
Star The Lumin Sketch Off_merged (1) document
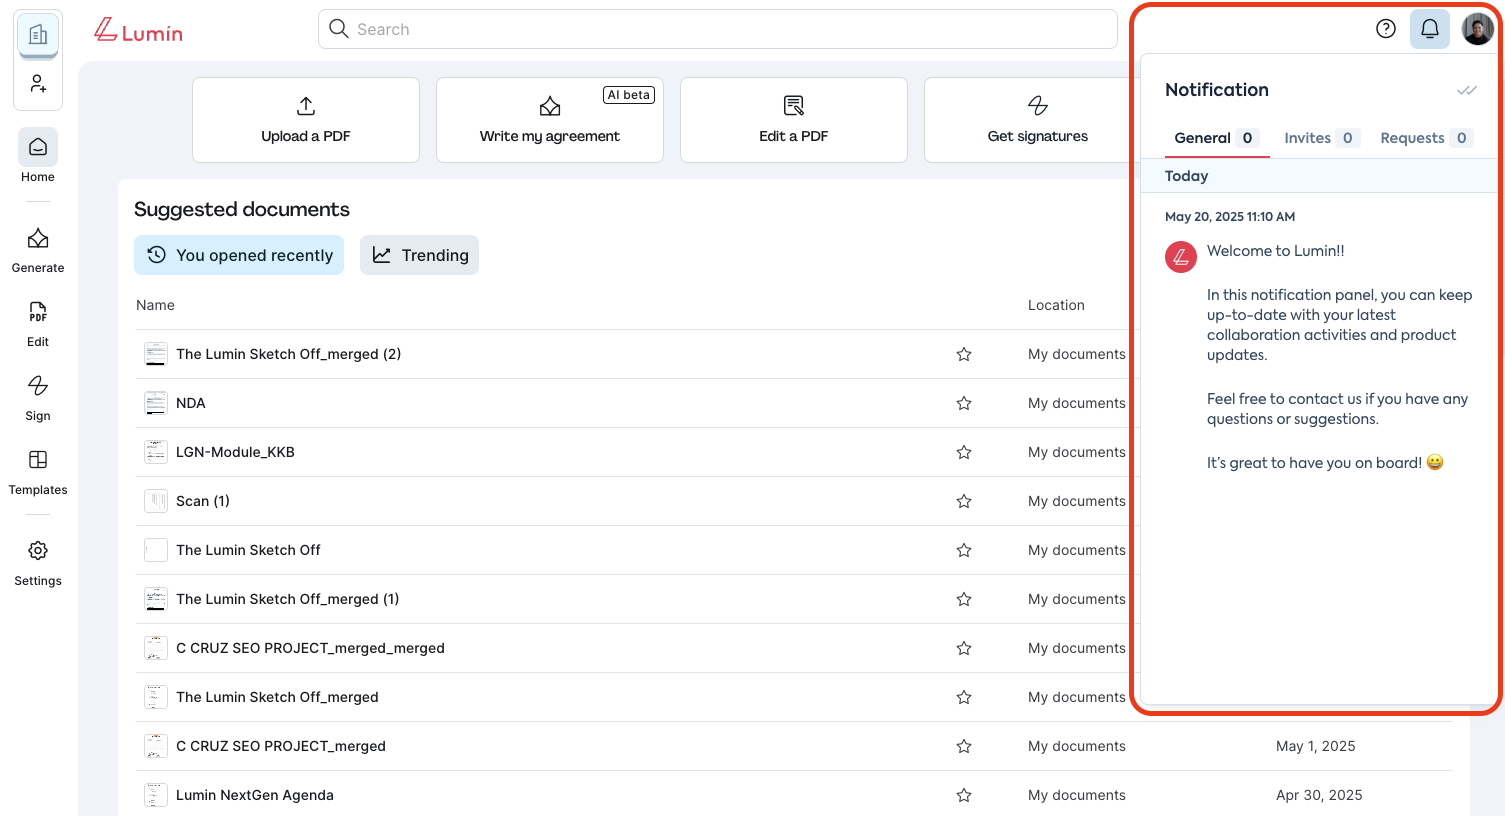[964, 599]
